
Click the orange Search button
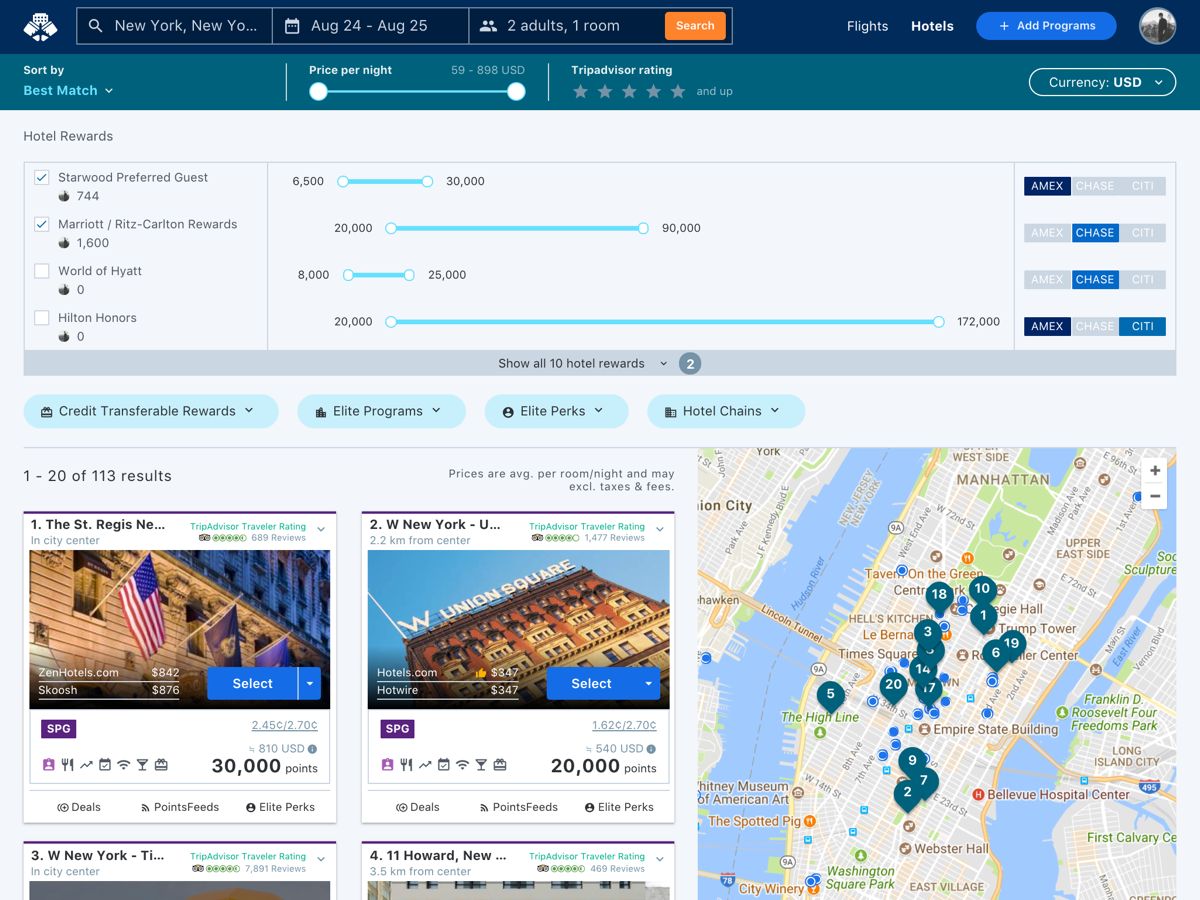[695, 26]
